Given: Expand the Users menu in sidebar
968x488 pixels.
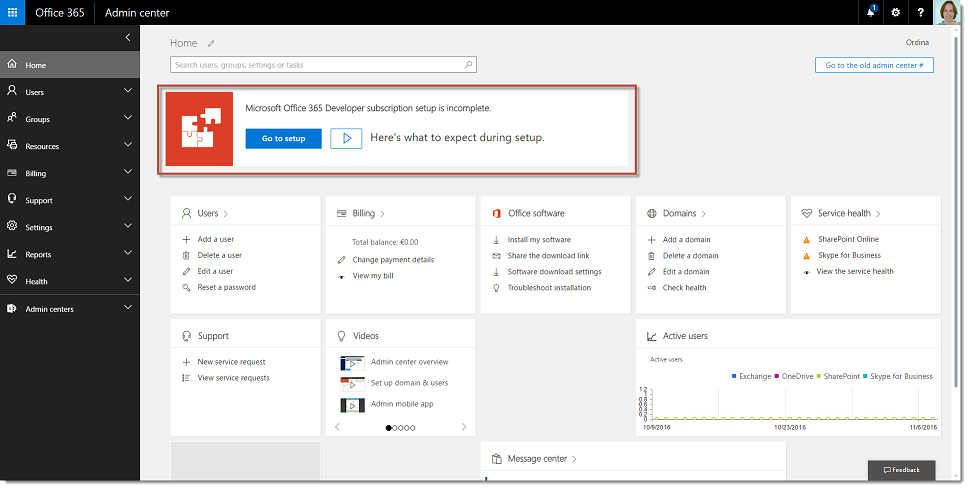Looking at the screenshot, I should (x=128, y=91).
